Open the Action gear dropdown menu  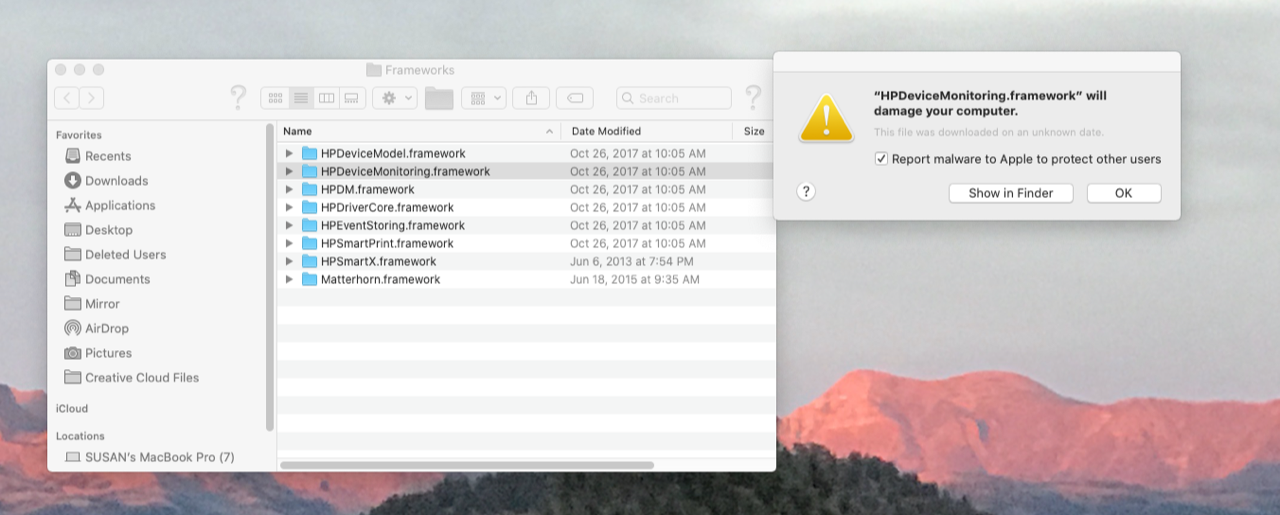[x=395, y=98]
